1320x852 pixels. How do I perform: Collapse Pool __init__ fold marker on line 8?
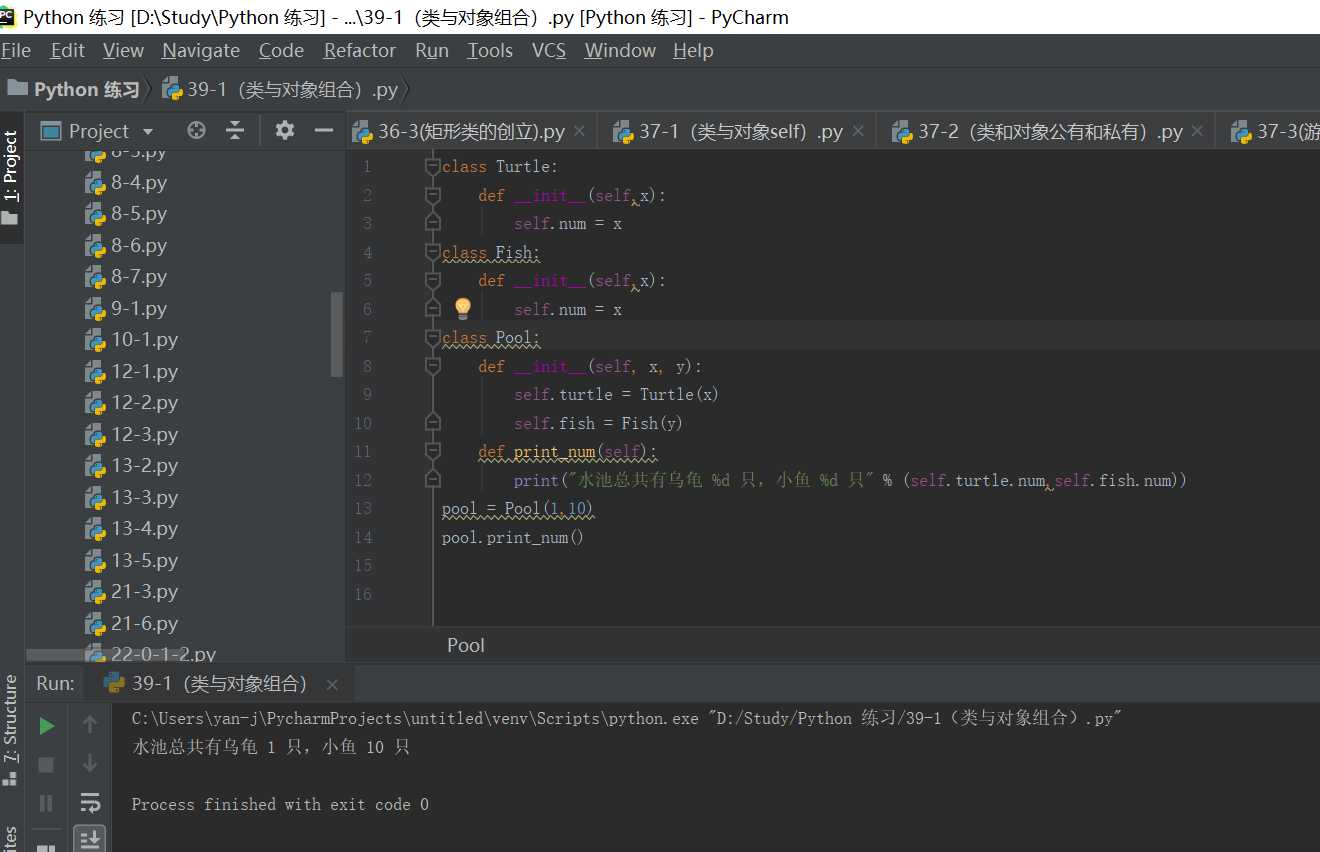[x=432, y=366]
